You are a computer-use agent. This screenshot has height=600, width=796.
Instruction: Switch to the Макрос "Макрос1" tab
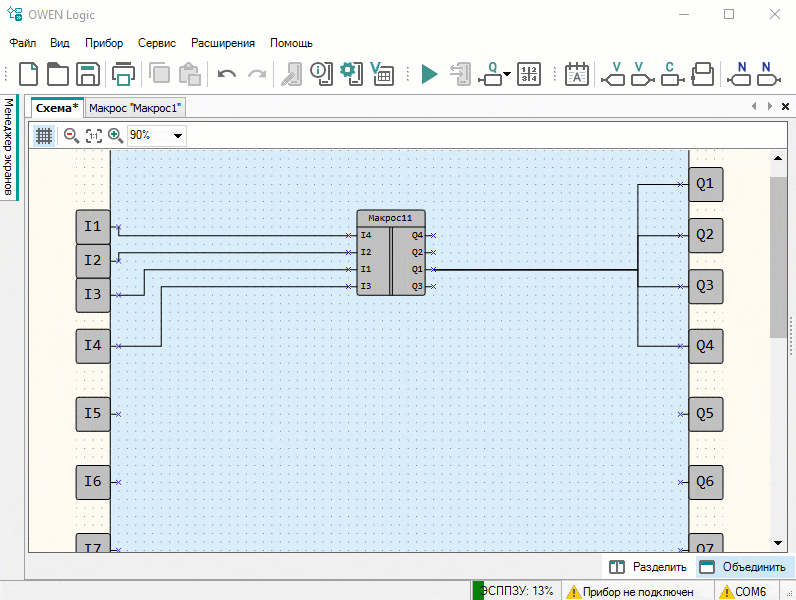click(135, 108)
